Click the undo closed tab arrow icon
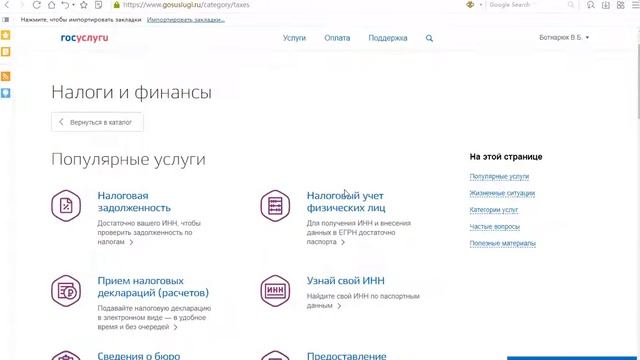The image size is (640, 360). click(x=65, y=5)
